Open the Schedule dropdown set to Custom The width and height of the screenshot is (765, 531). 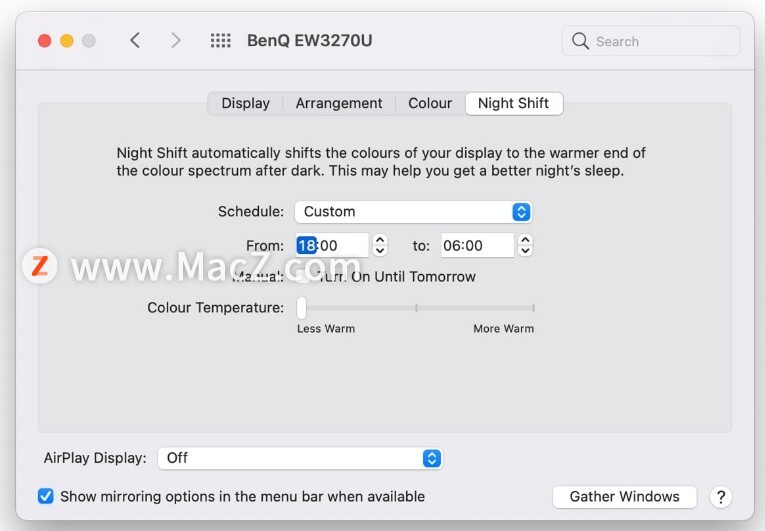click(413, 212)
